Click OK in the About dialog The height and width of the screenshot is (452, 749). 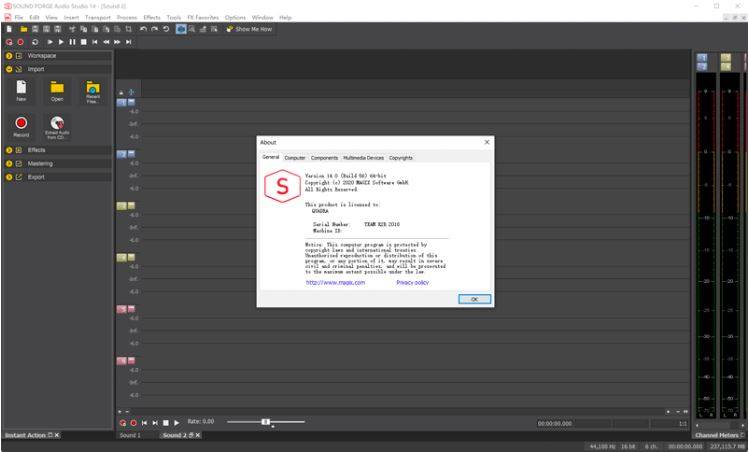(474, 299)
